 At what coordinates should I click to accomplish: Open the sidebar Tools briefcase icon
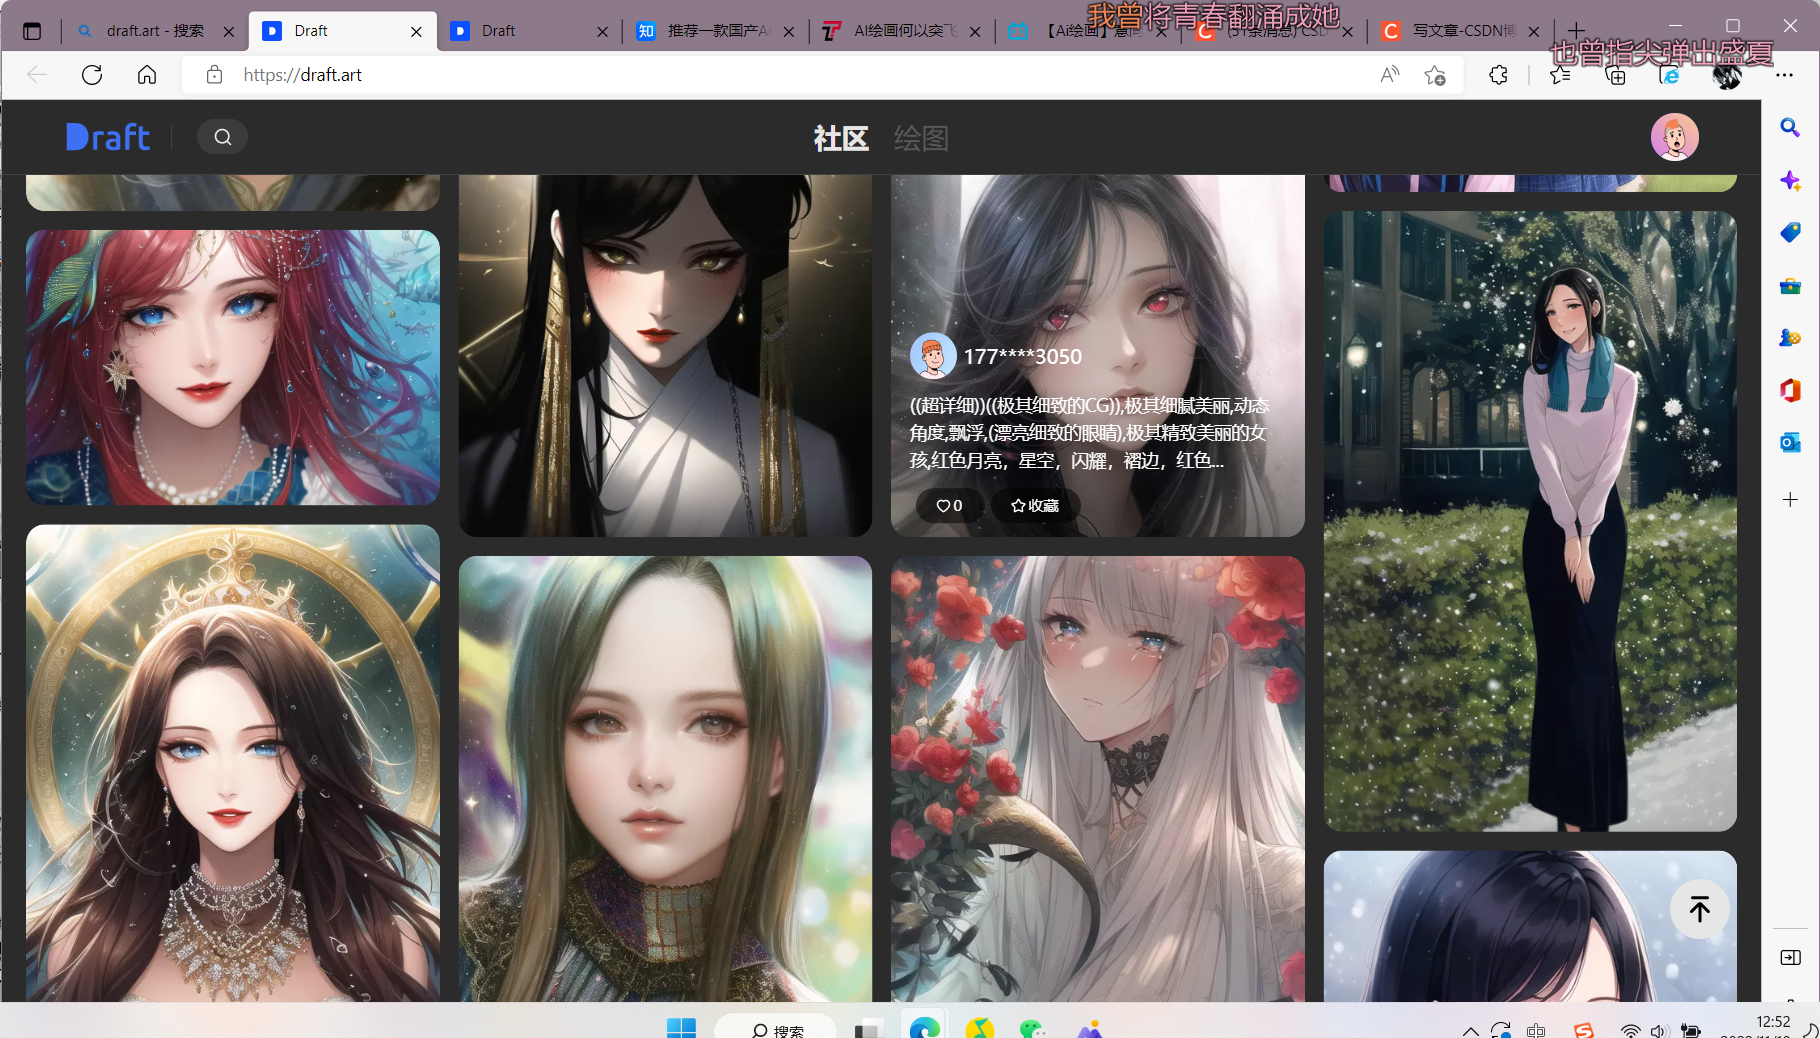(x=1790, y=286)
